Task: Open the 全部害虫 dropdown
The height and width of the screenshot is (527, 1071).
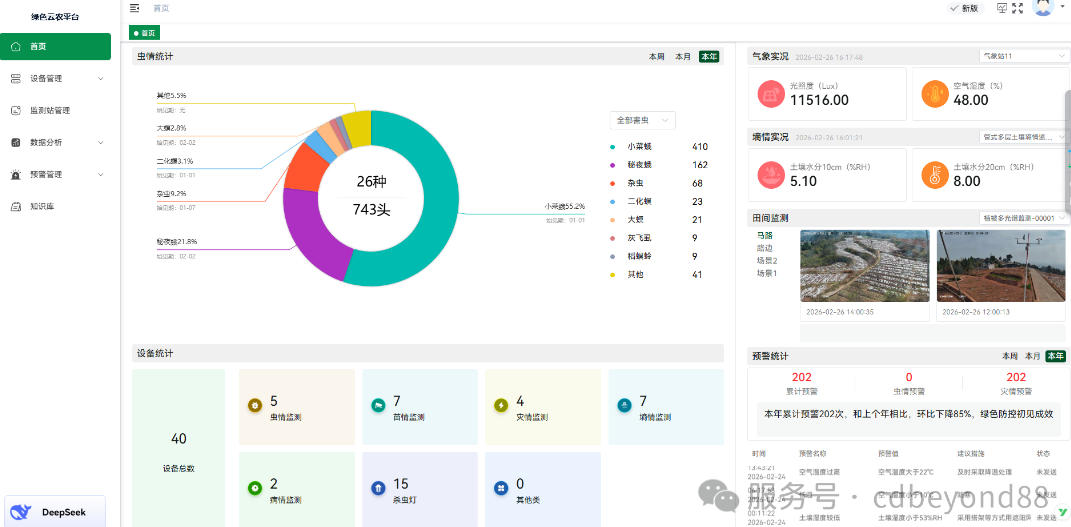Action: tap(643, 120)
